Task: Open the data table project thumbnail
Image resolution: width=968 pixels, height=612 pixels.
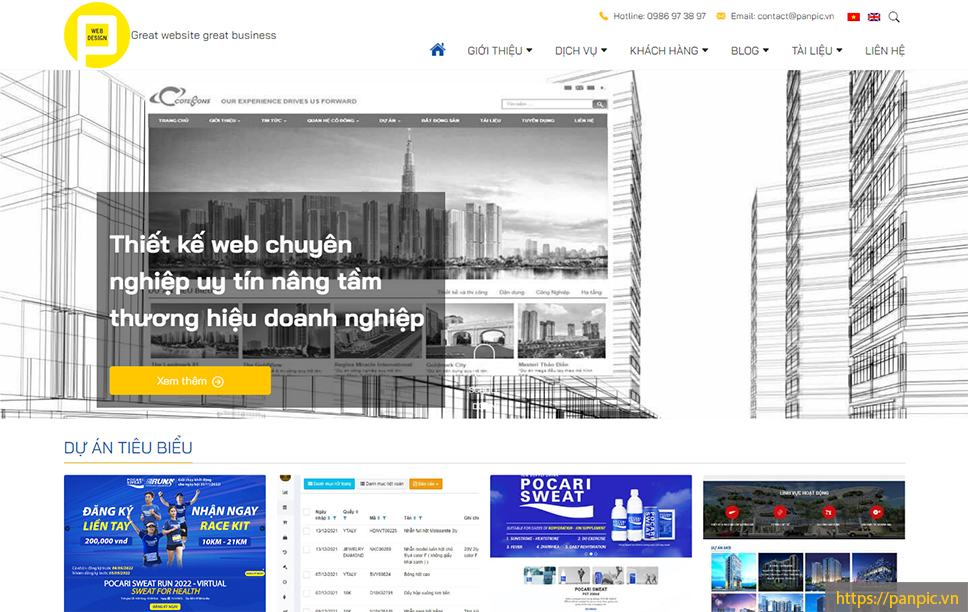Action: [377, 543]
